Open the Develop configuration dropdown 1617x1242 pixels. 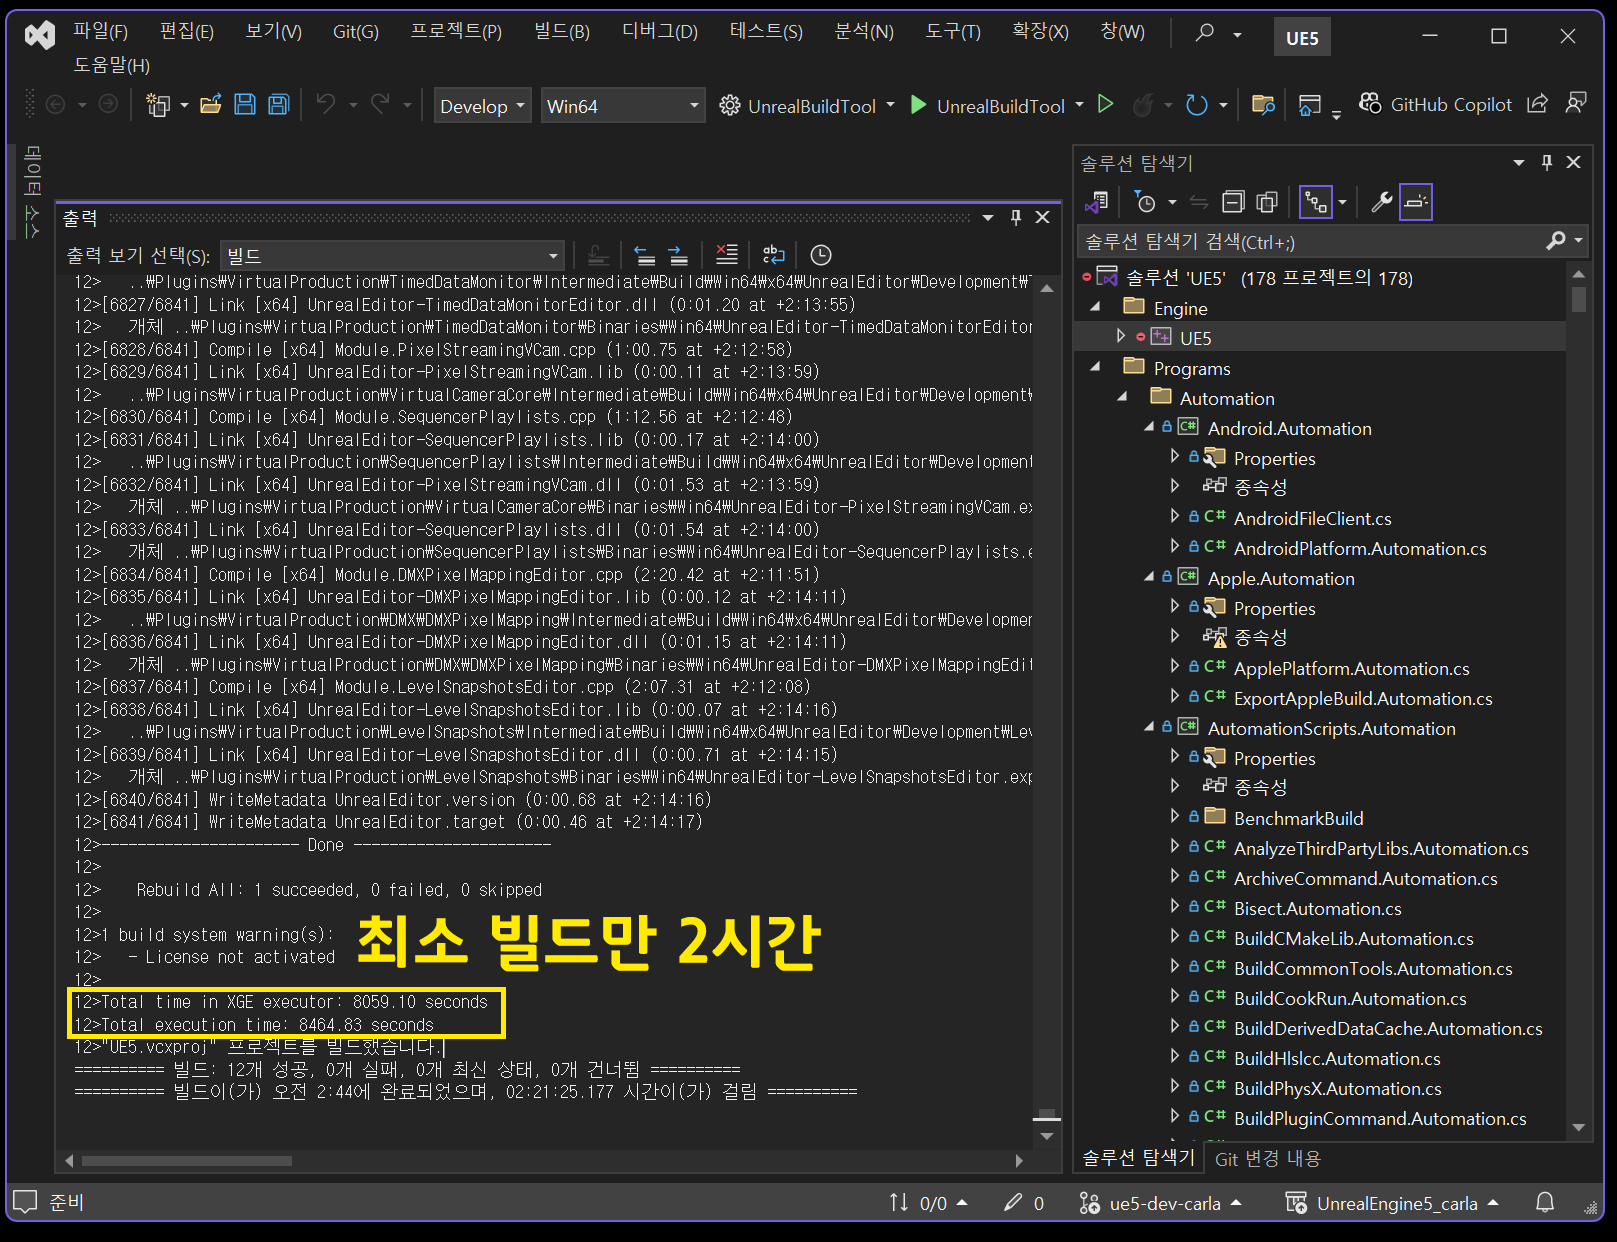point(482,105)
